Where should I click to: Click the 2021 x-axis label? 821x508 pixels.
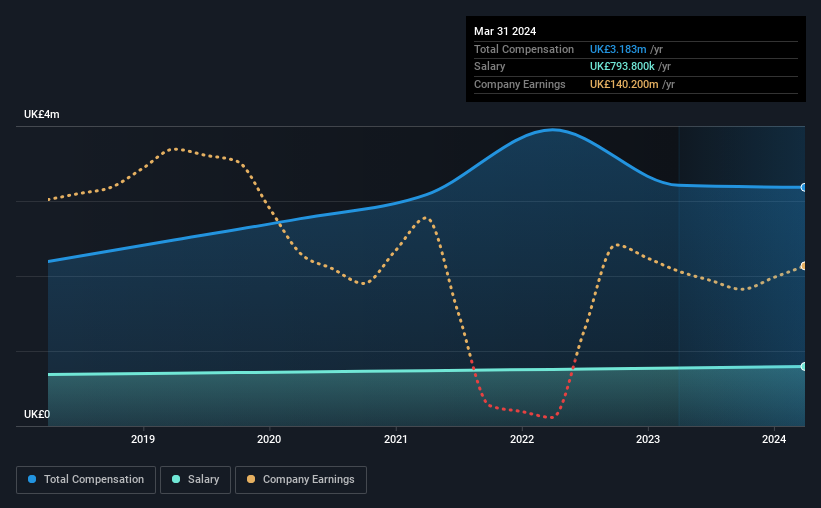(396, 439)
